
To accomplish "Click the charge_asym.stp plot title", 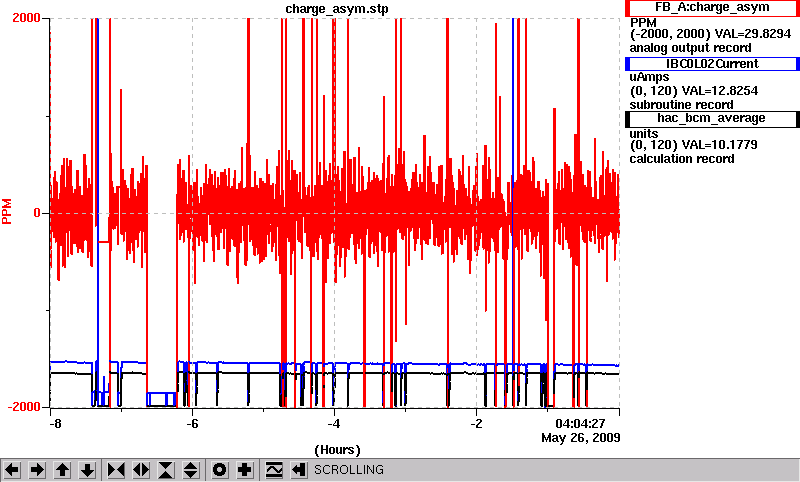I will (337, 9).
